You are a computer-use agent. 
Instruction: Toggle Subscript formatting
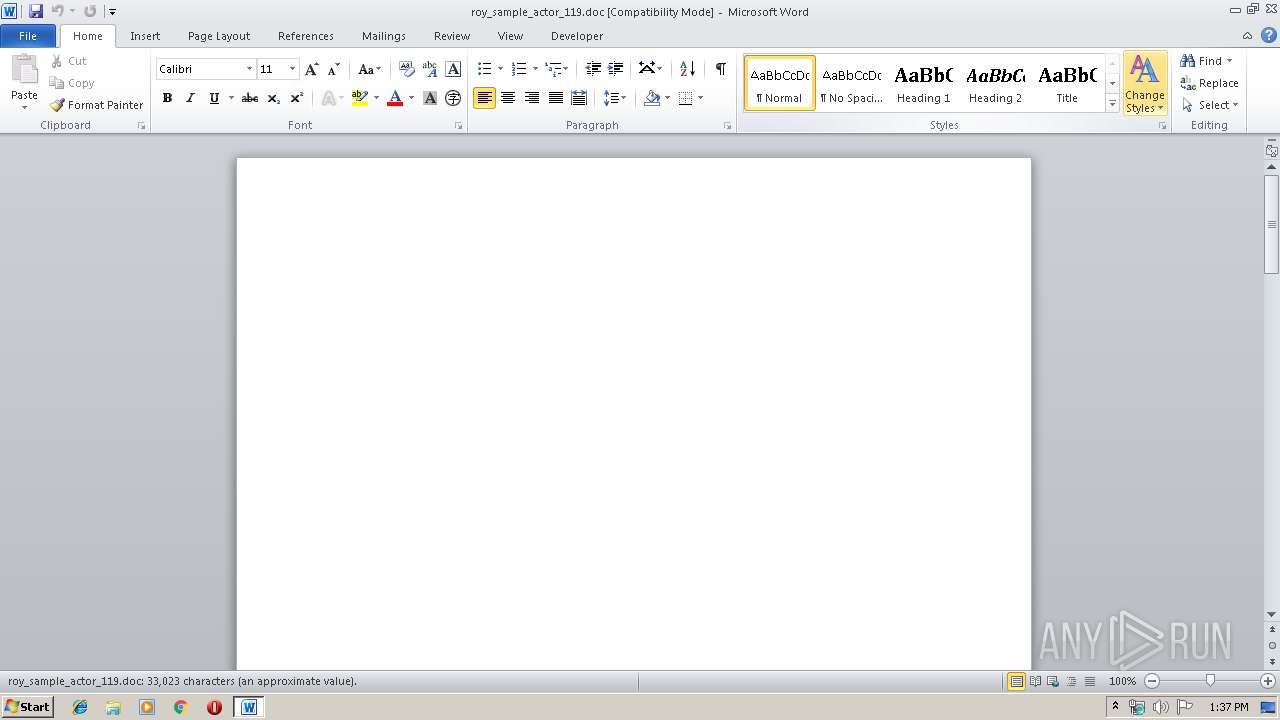(273, 98)
